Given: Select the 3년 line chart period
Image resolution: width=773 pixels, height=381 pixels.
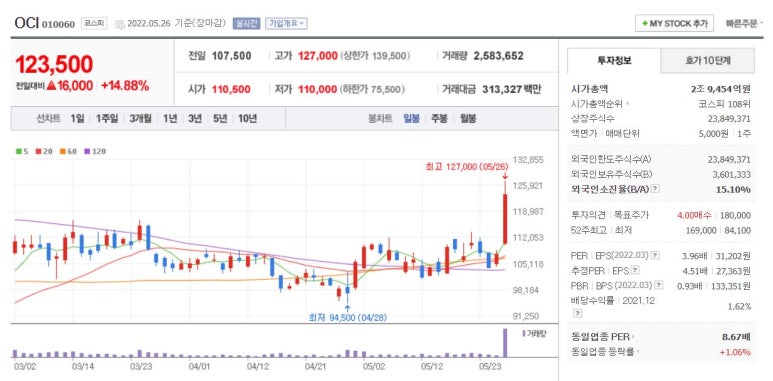Looking at the screenshot, I should (x=195, y=118).
